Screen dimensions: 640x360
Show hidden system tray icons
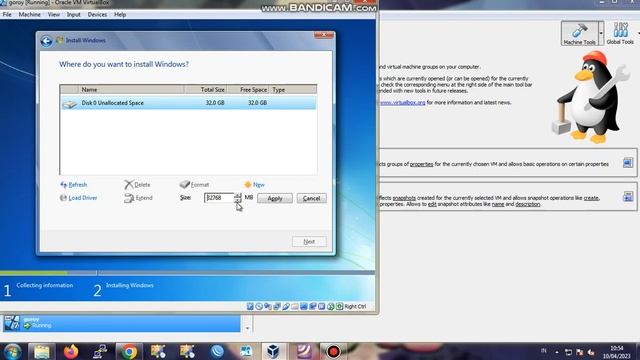pyautogui.click(x=557, y=352)
